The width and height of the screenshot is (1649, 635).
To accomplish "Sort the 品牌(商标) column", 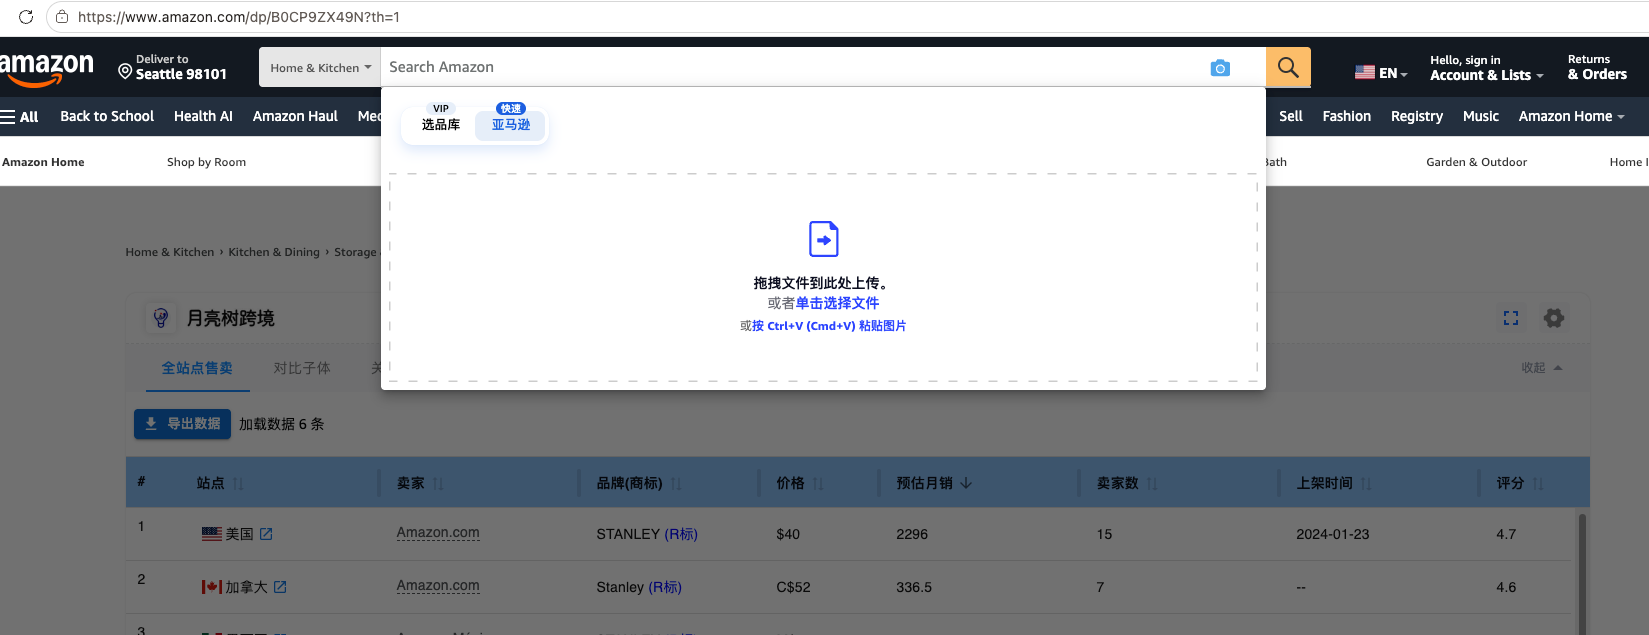I will coord(676,484).
